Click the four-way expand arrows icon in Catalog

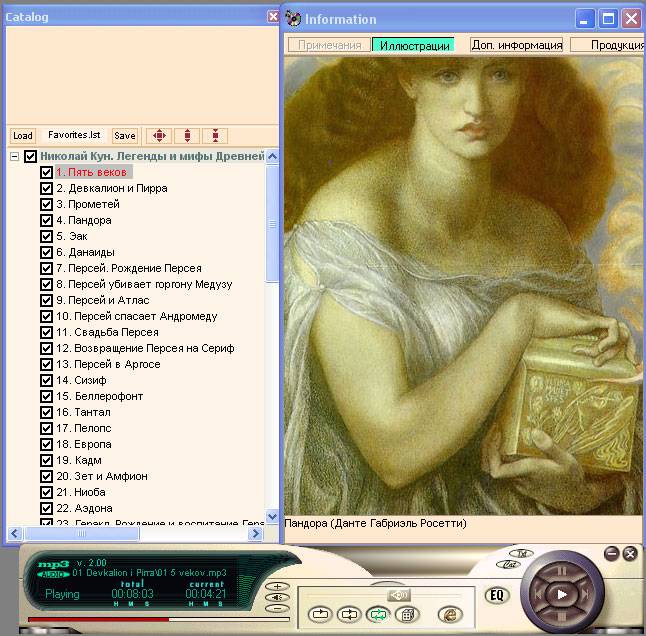pyautogui.click(x=159, y=136)
